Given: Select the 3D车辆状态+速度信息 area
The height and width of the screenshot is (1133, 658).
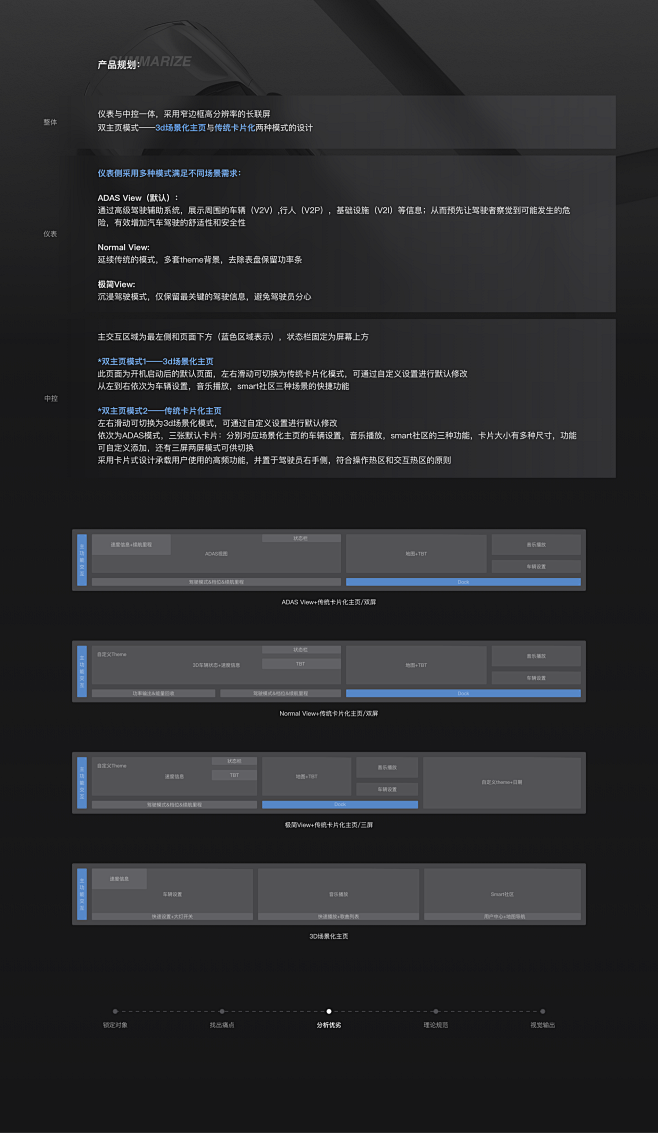Looking at the screenshot, I should click(x=217, y=665).
